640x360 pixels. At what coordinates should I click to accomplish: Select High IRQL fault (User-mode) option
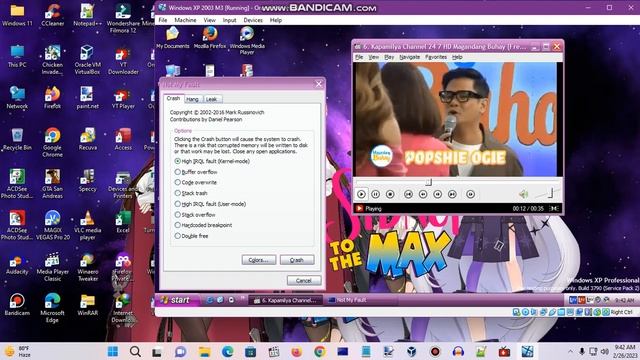point(210,204)
